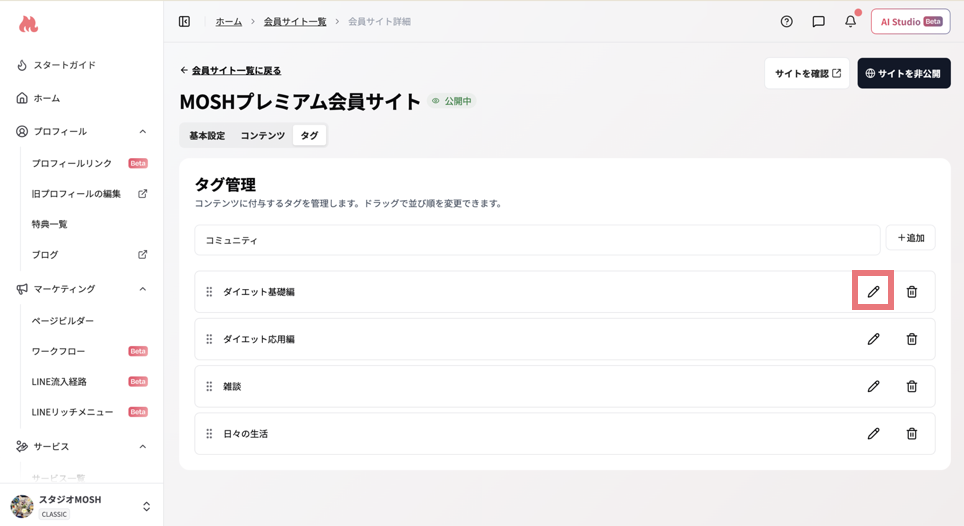Grab drag handle of 雑談
Screen dimensions: 964x526
[x=209, y=386]
